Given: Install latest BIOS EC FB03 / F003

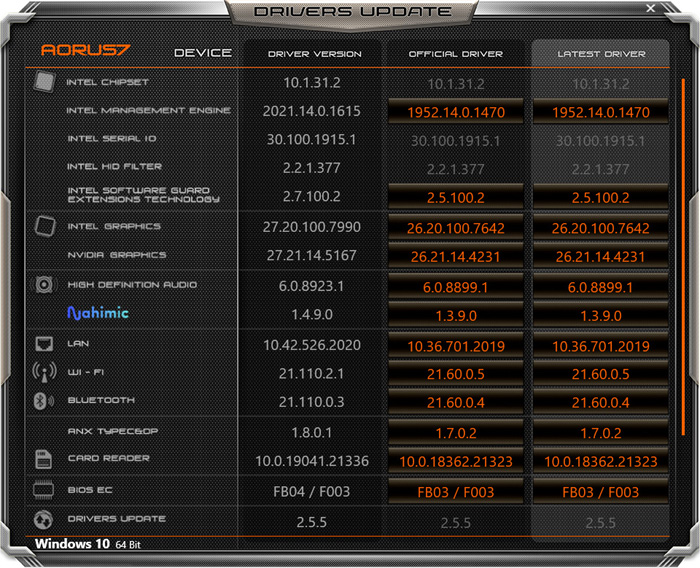Looking at the screenshot, I should [601, 492].
